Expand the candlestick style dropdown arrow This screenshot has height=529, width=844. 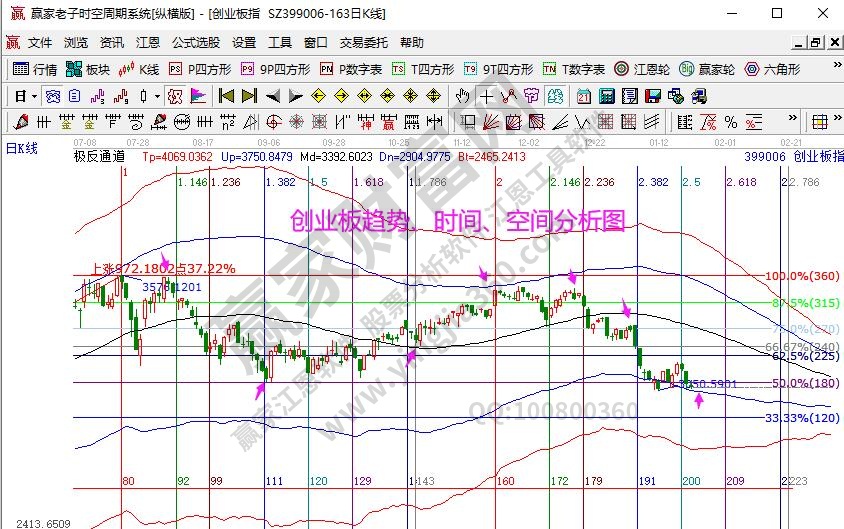click(157, 96)
